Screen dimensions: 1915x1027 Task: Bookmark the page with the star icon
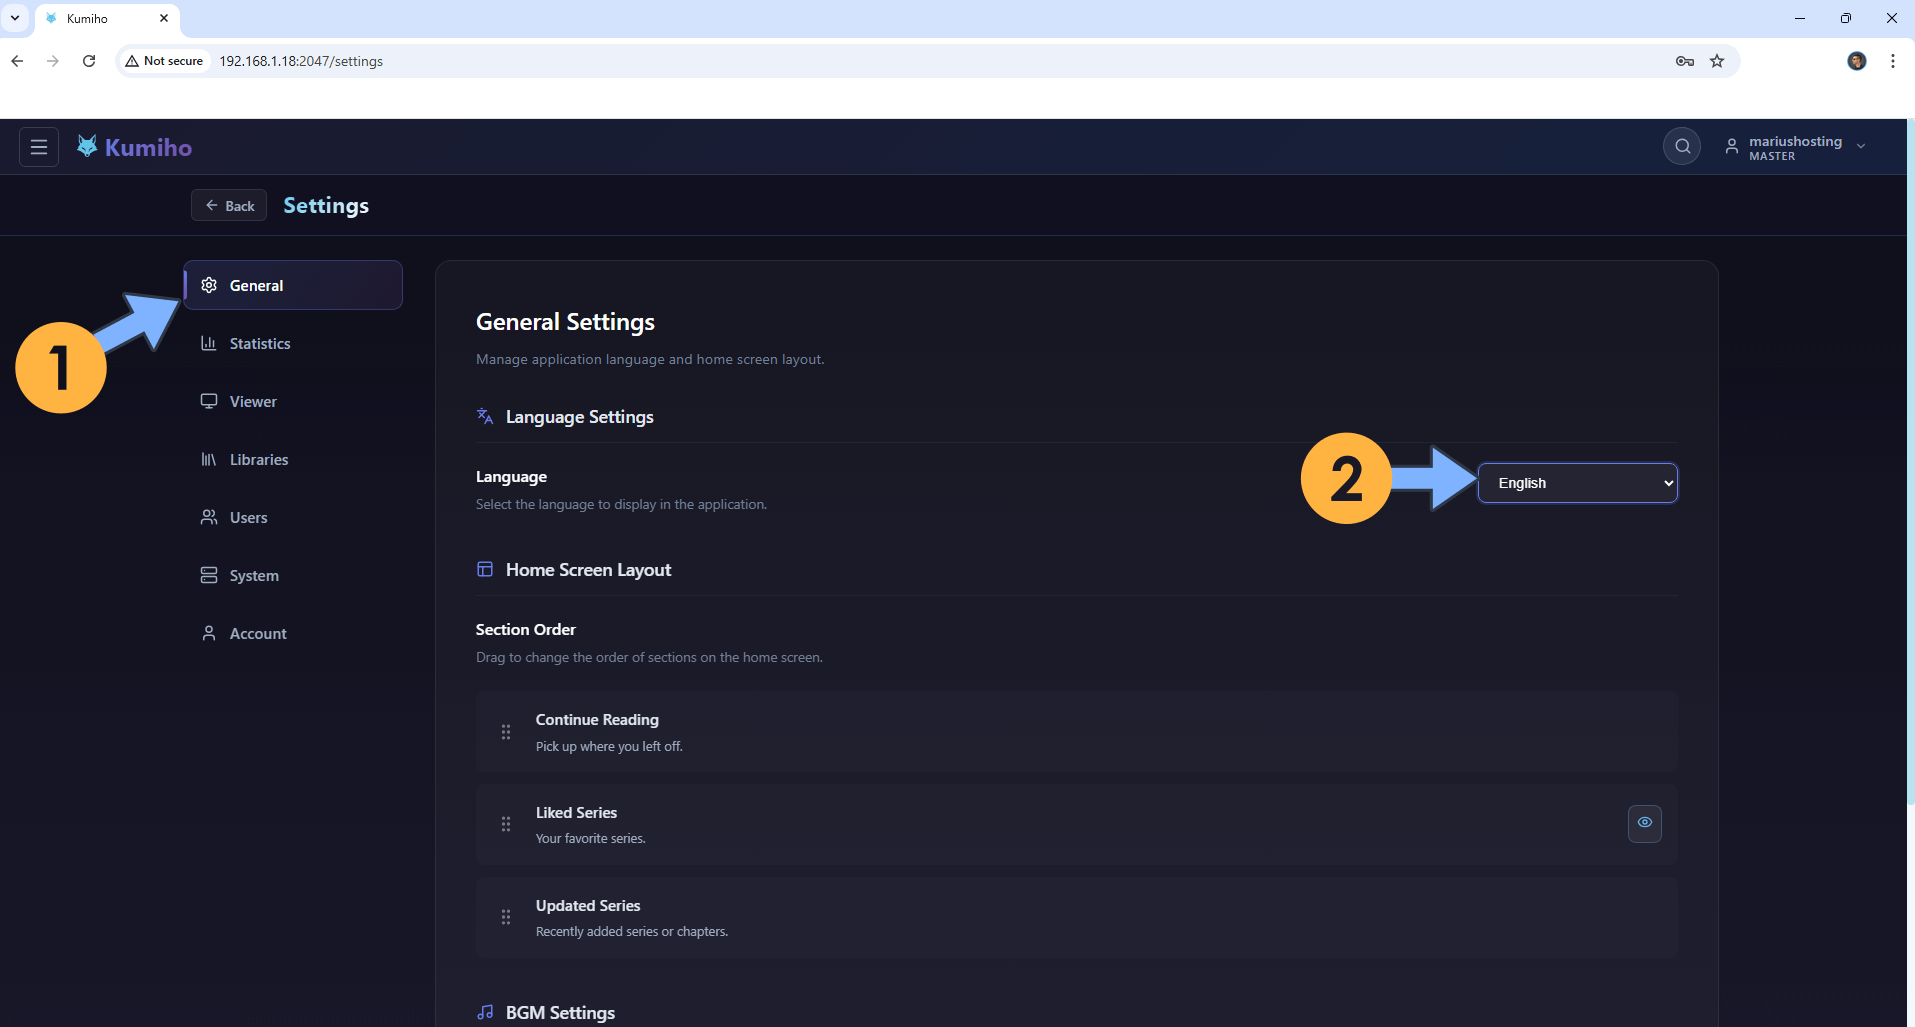pos(1717,61)
